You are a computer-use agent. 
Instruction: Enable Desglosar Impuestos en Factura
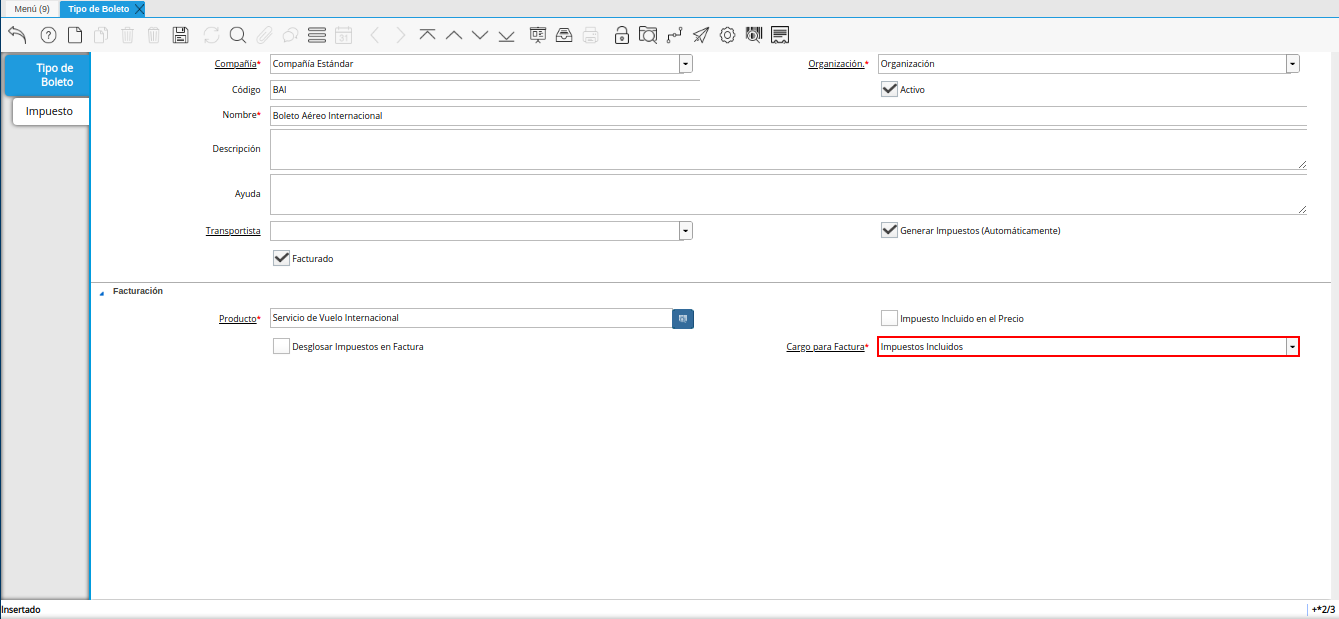(x=281, y=347)
